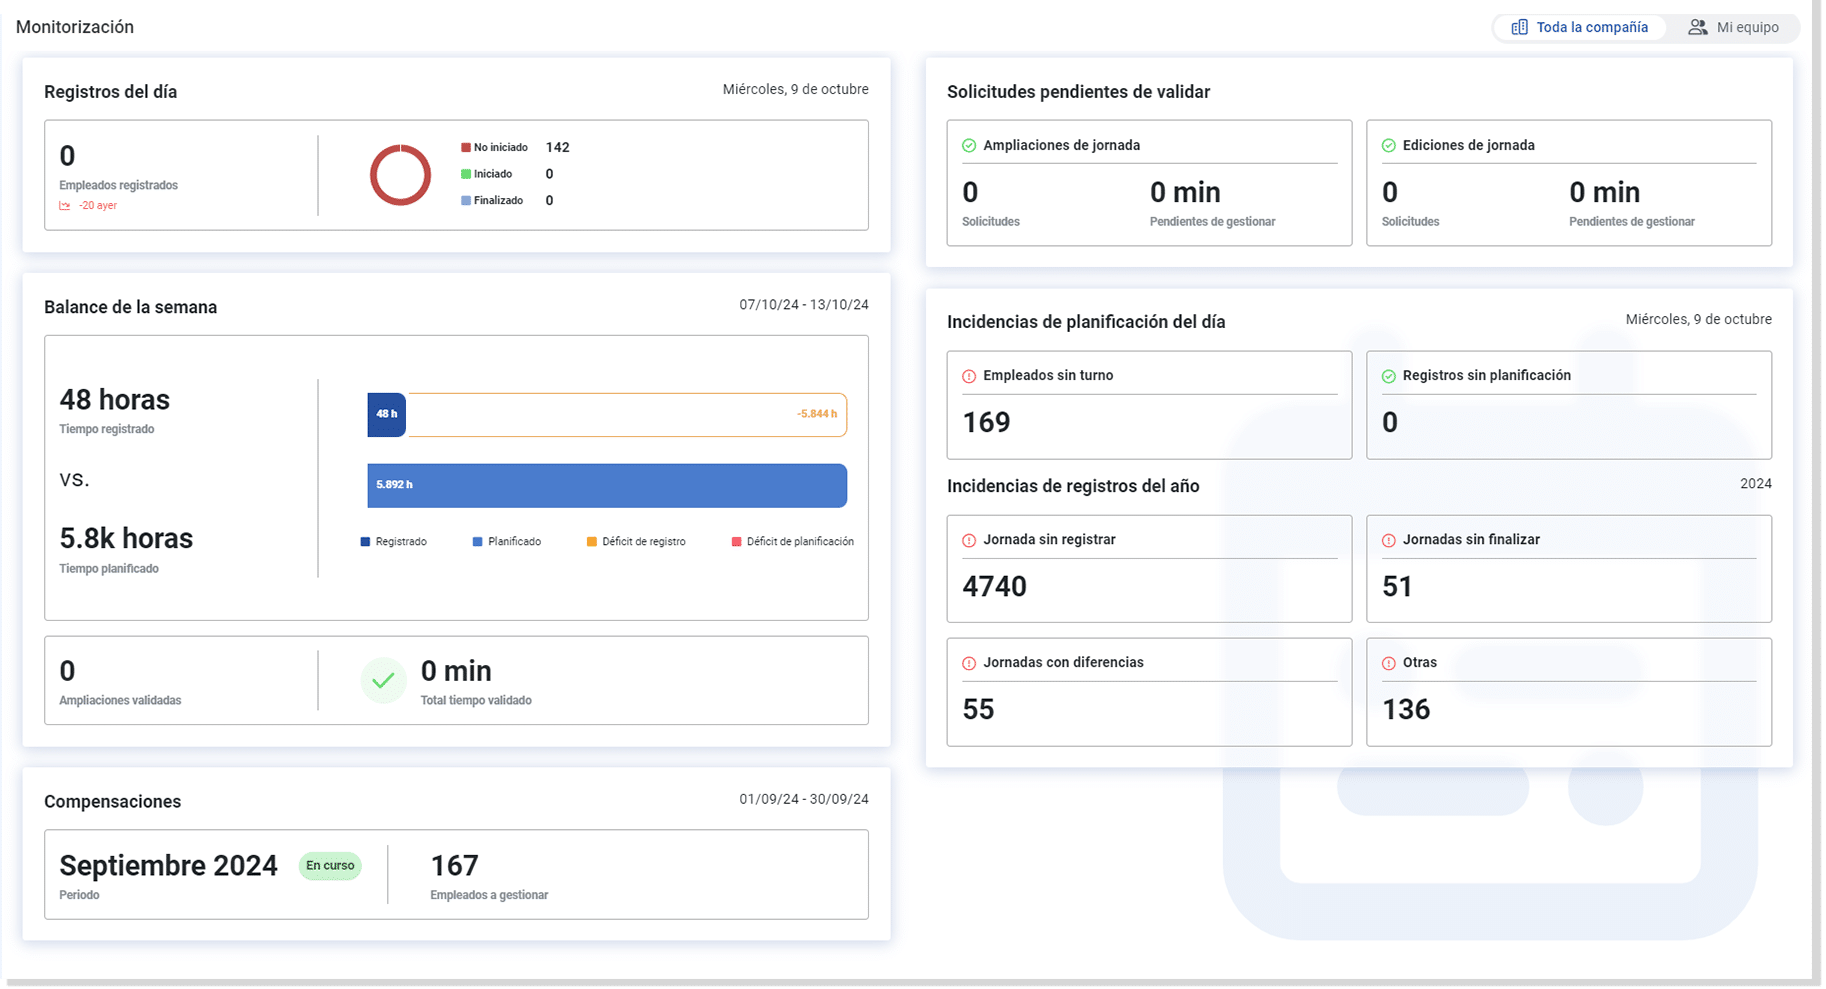
Task: Click the alert icon on Jornadas con diferencias
Action: click(969, 663)
